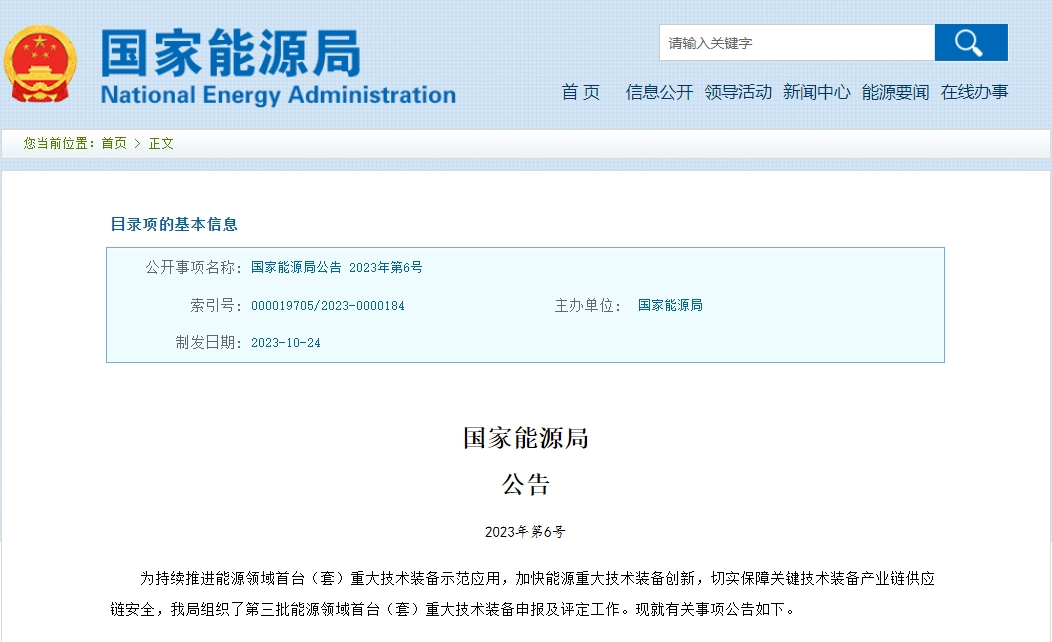Open the 在线办事 navigation item

pyautogui.click(x=974, y=92)
